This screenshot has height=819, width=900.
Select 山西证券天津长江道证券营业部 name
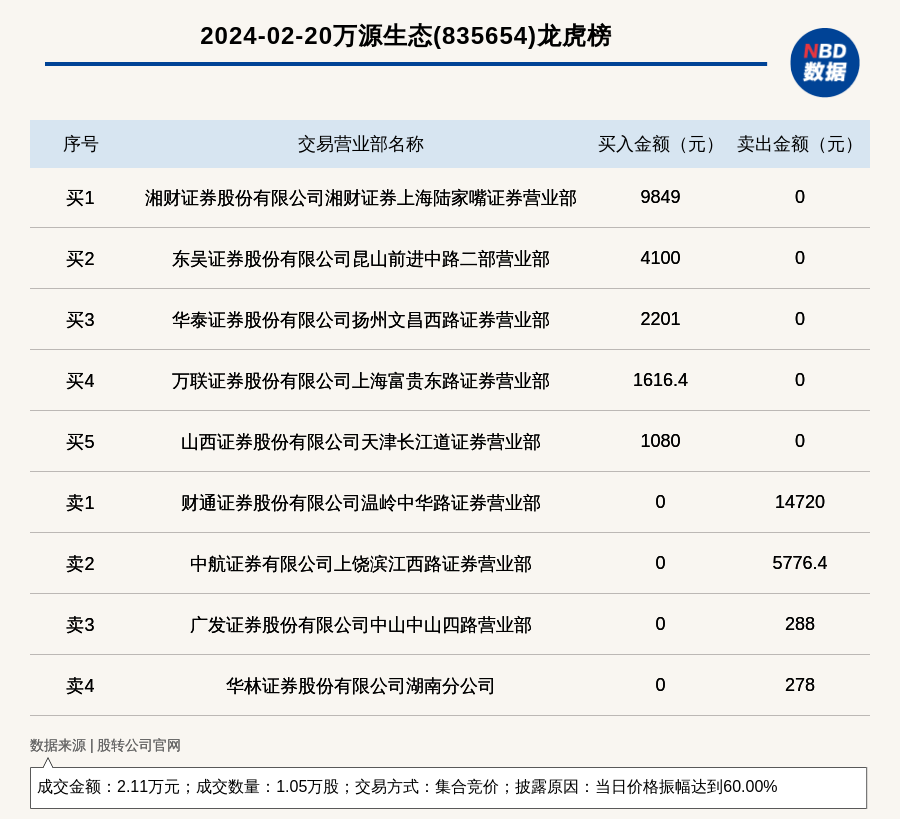point(360,442)
